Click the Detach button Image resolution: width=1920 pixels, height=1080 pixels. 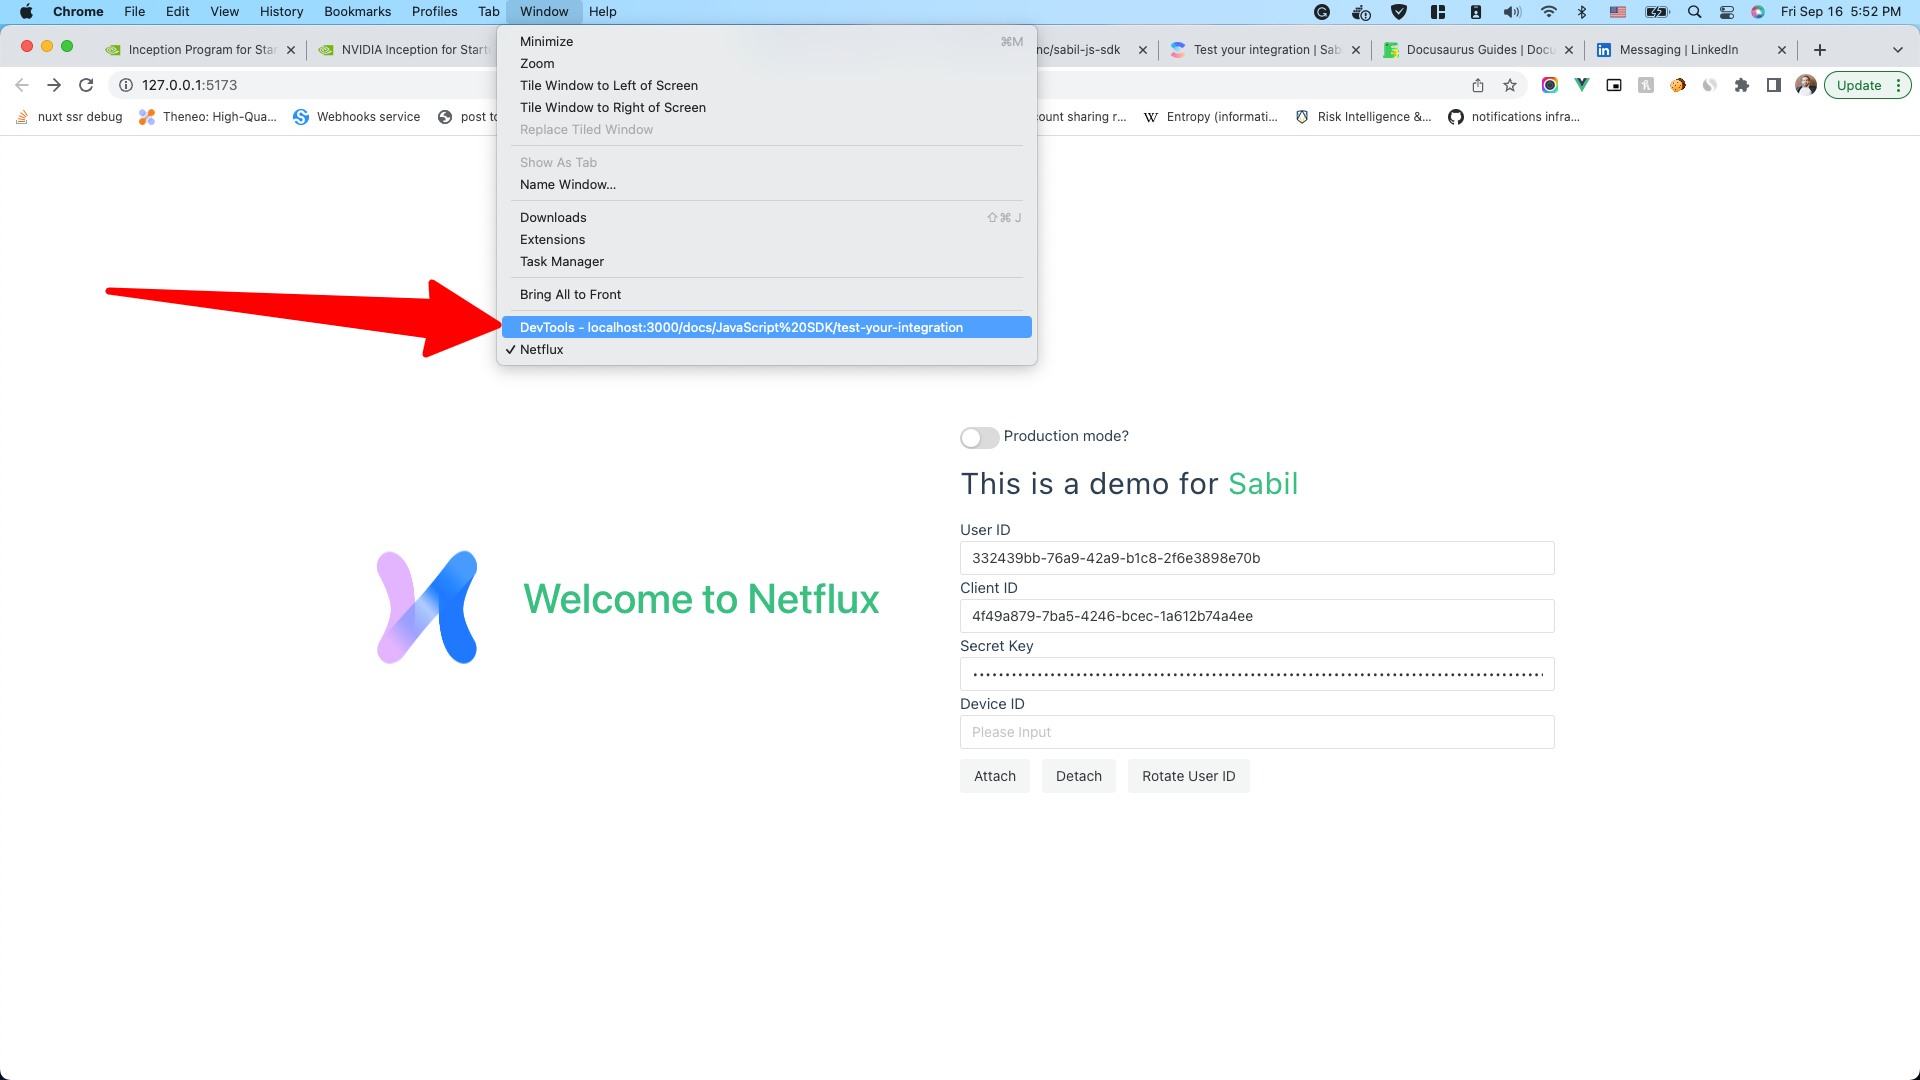(1078, 776)
